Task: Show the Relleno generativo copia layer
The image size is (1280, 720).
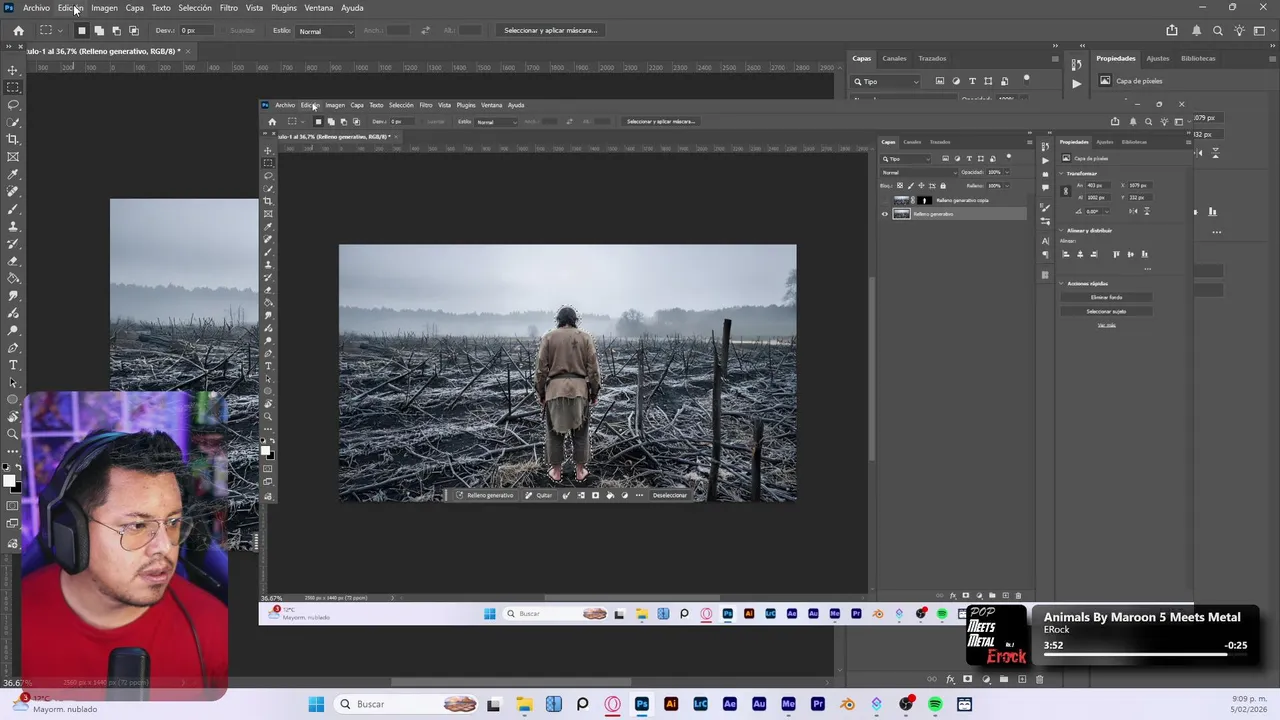Action: [884, 200]
